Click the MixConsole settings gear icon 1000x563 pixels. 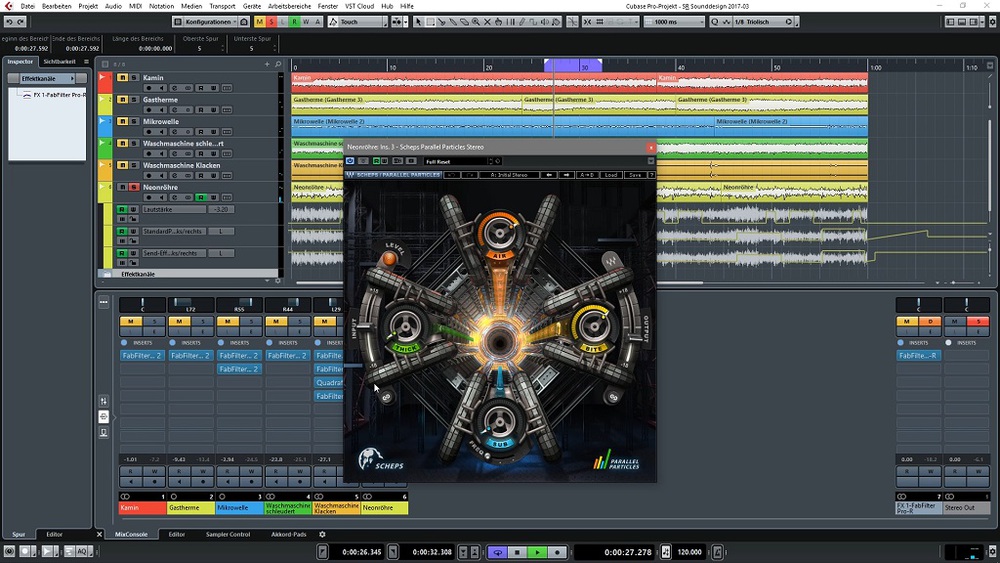click(322, 534)
